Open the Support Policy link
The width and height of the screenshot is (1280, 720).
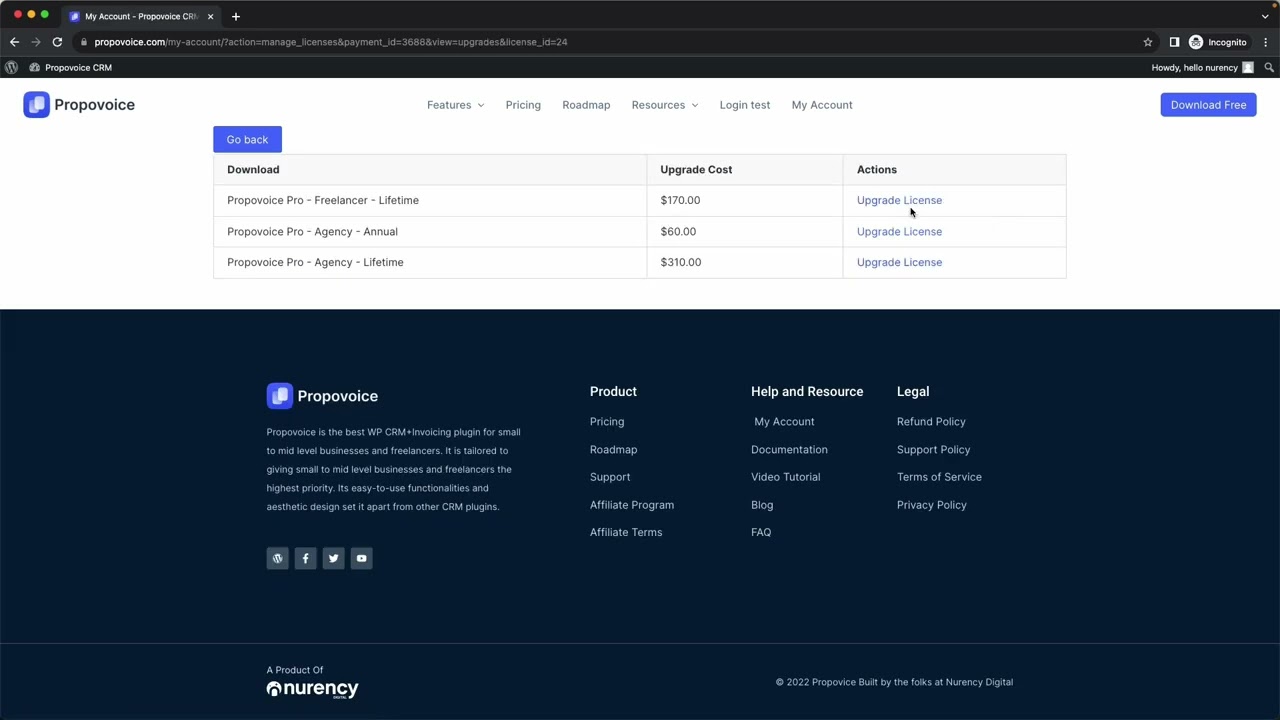pyautogui.click(x=933, y=450)
